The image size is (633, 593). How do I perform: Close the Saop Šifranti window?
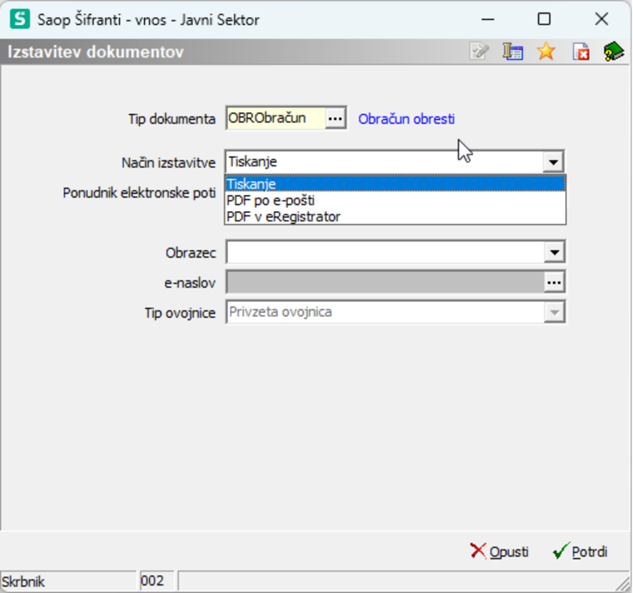[x=602, y=19]
